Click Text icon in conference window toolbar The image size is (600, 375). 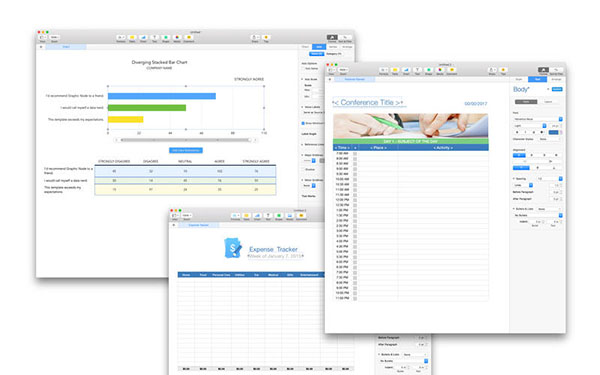(417, 70)
